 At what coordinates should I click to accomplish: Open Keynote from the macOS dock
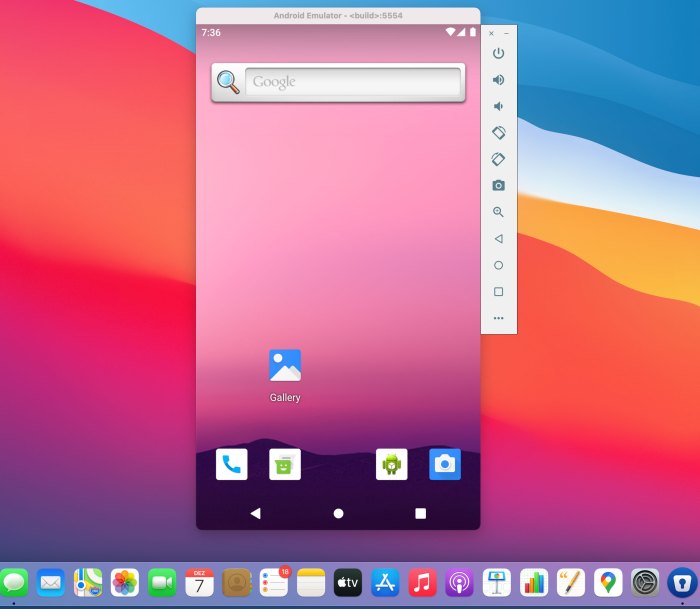click(x=496, y=582)
